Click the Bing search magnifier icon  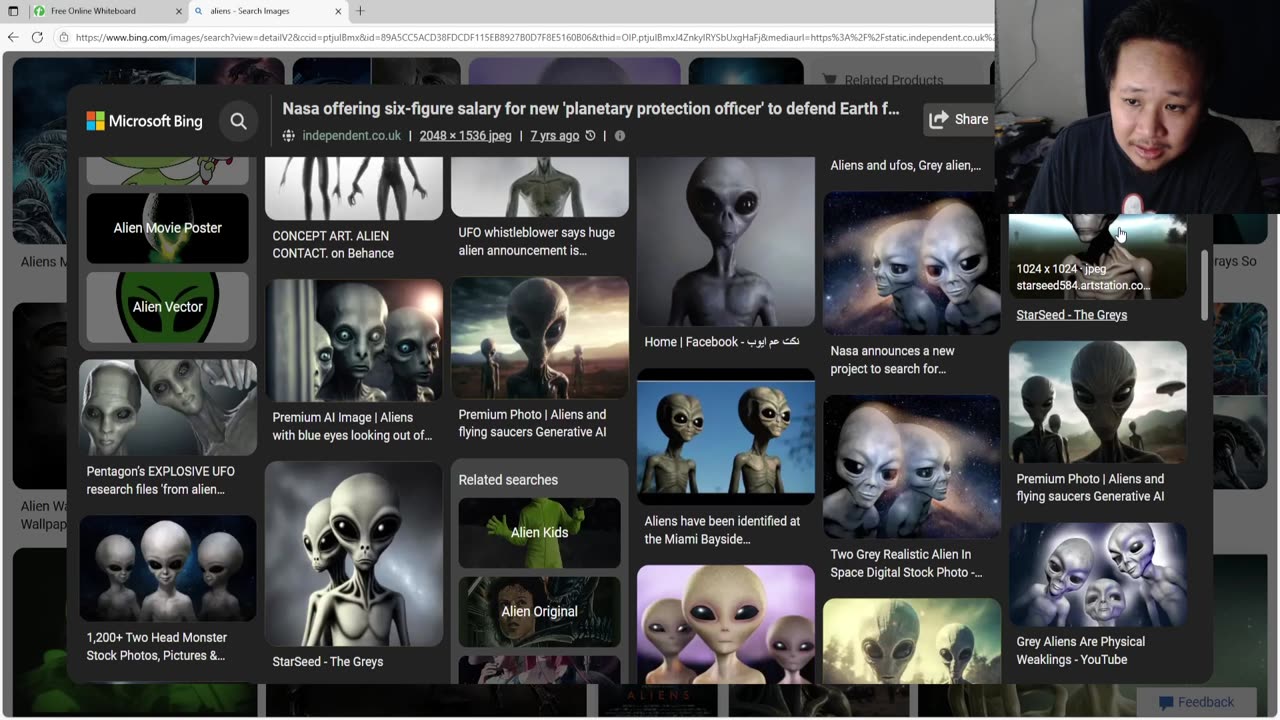(x=238, y=121)
